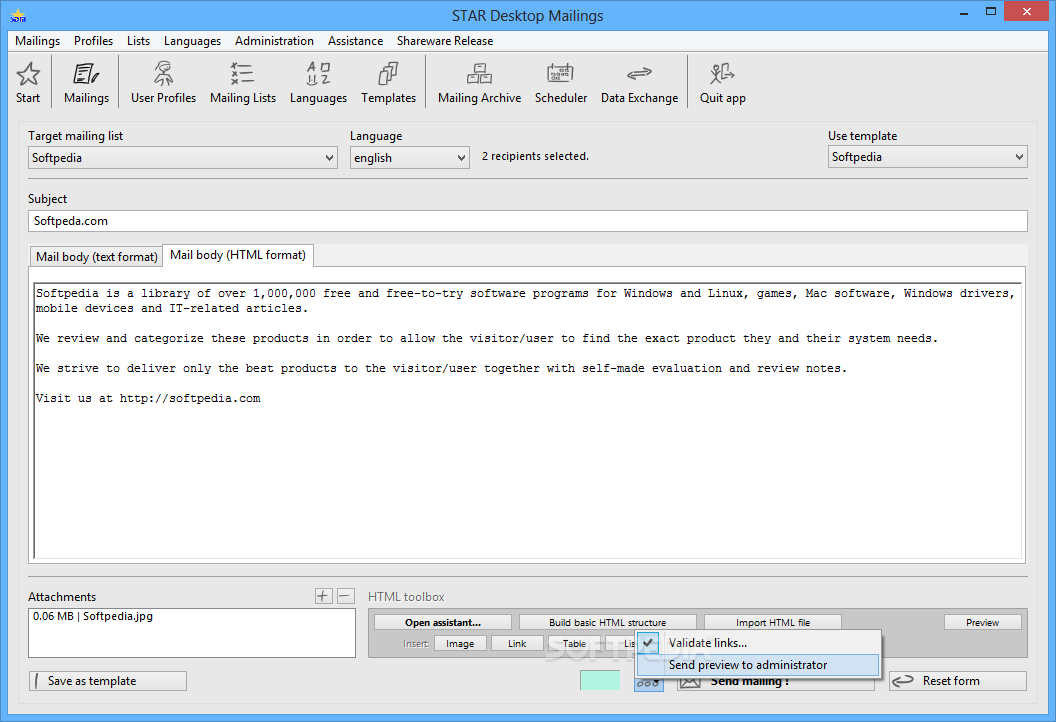Screen dimensions: 1056x722
Task: Click the Reset form button
Action: 958,681
